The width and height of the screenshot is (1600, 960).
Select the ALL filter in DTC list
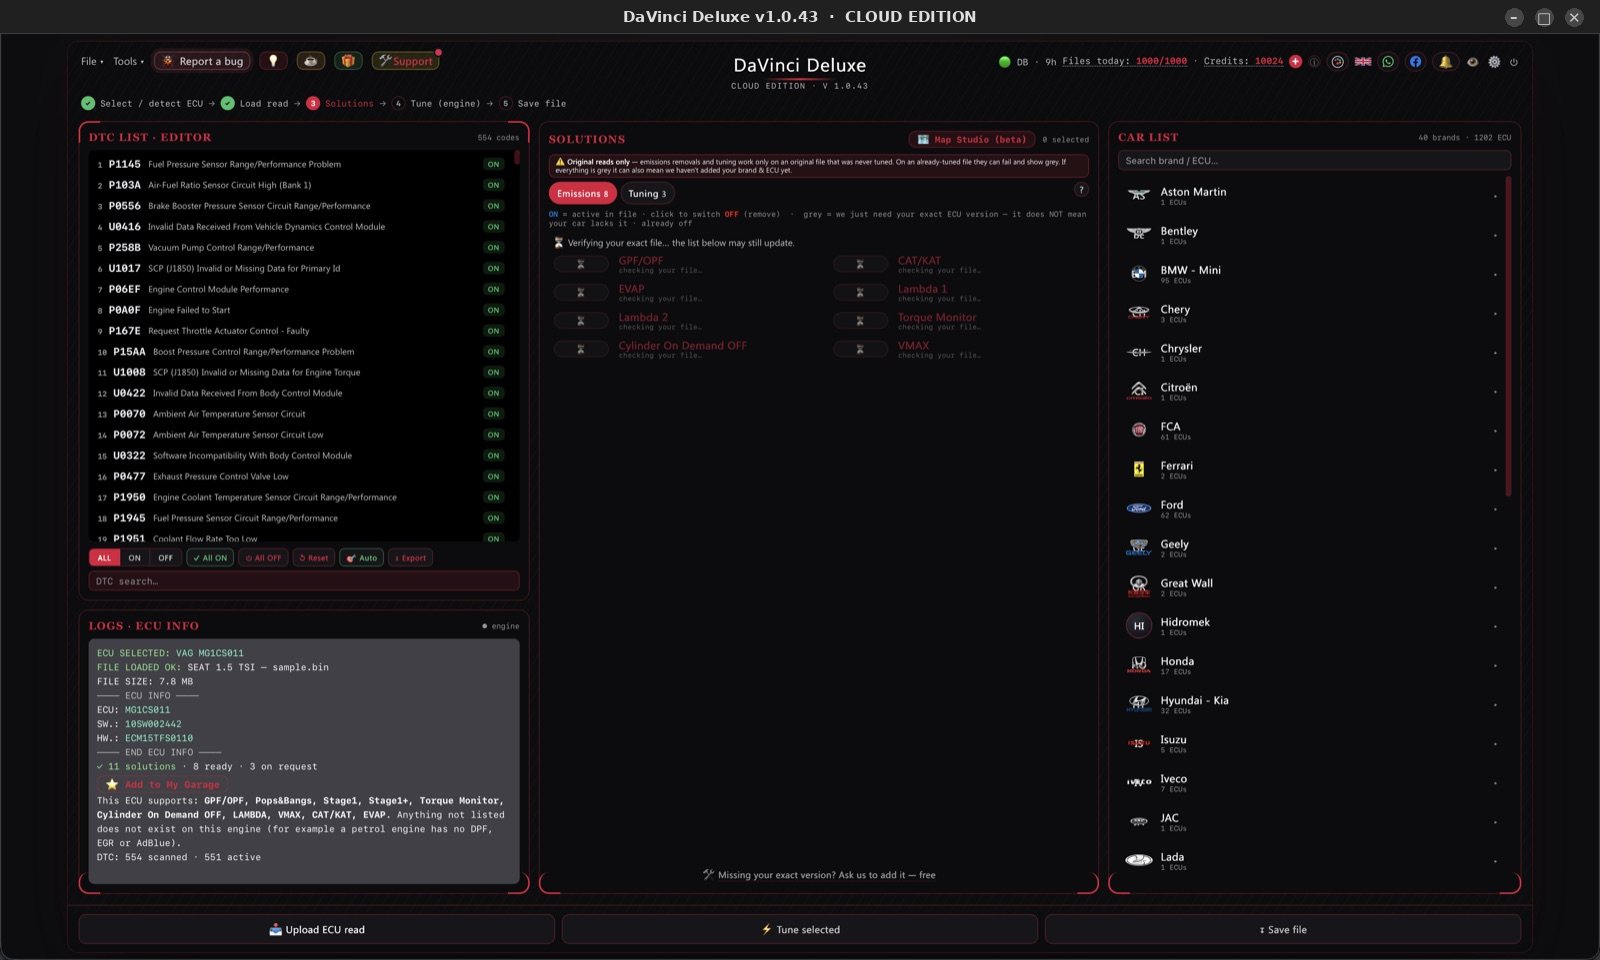104,558
